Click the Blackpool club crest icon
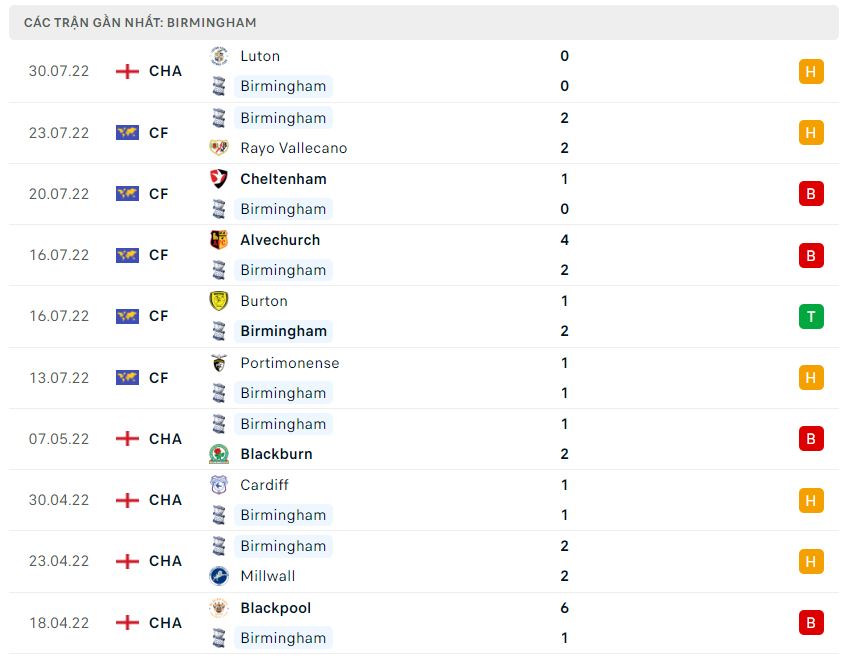This screenshot has height=662, width=847. 219,608
